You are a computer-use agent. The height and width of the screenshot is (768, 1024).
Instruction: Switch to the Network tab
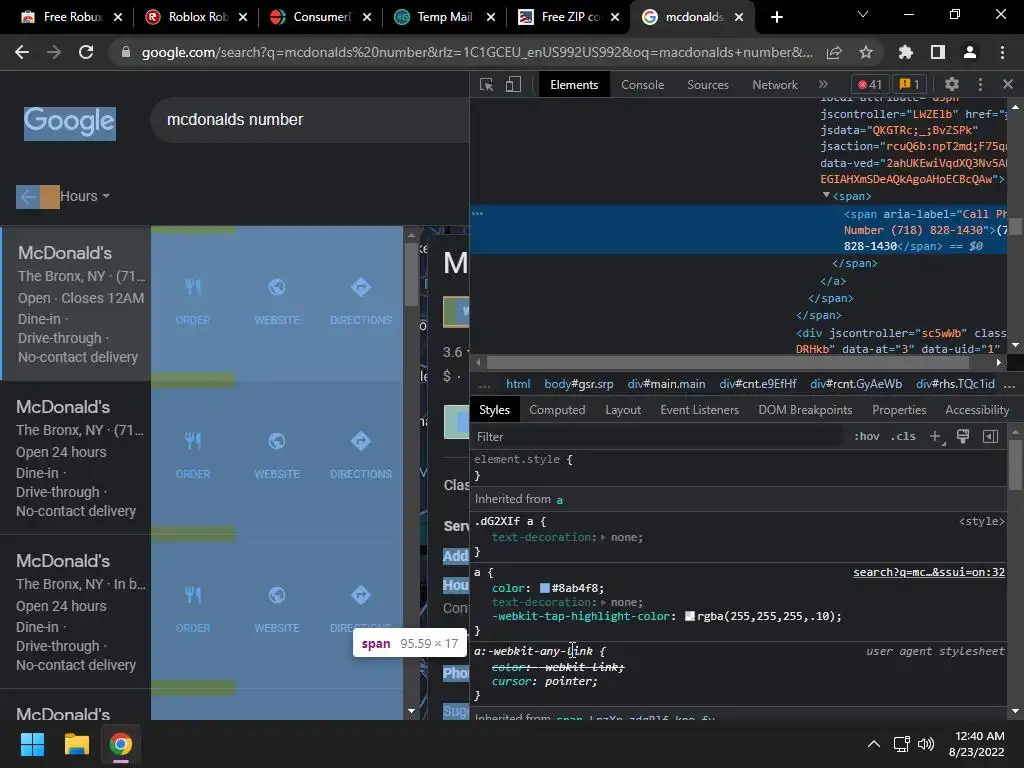775,85
